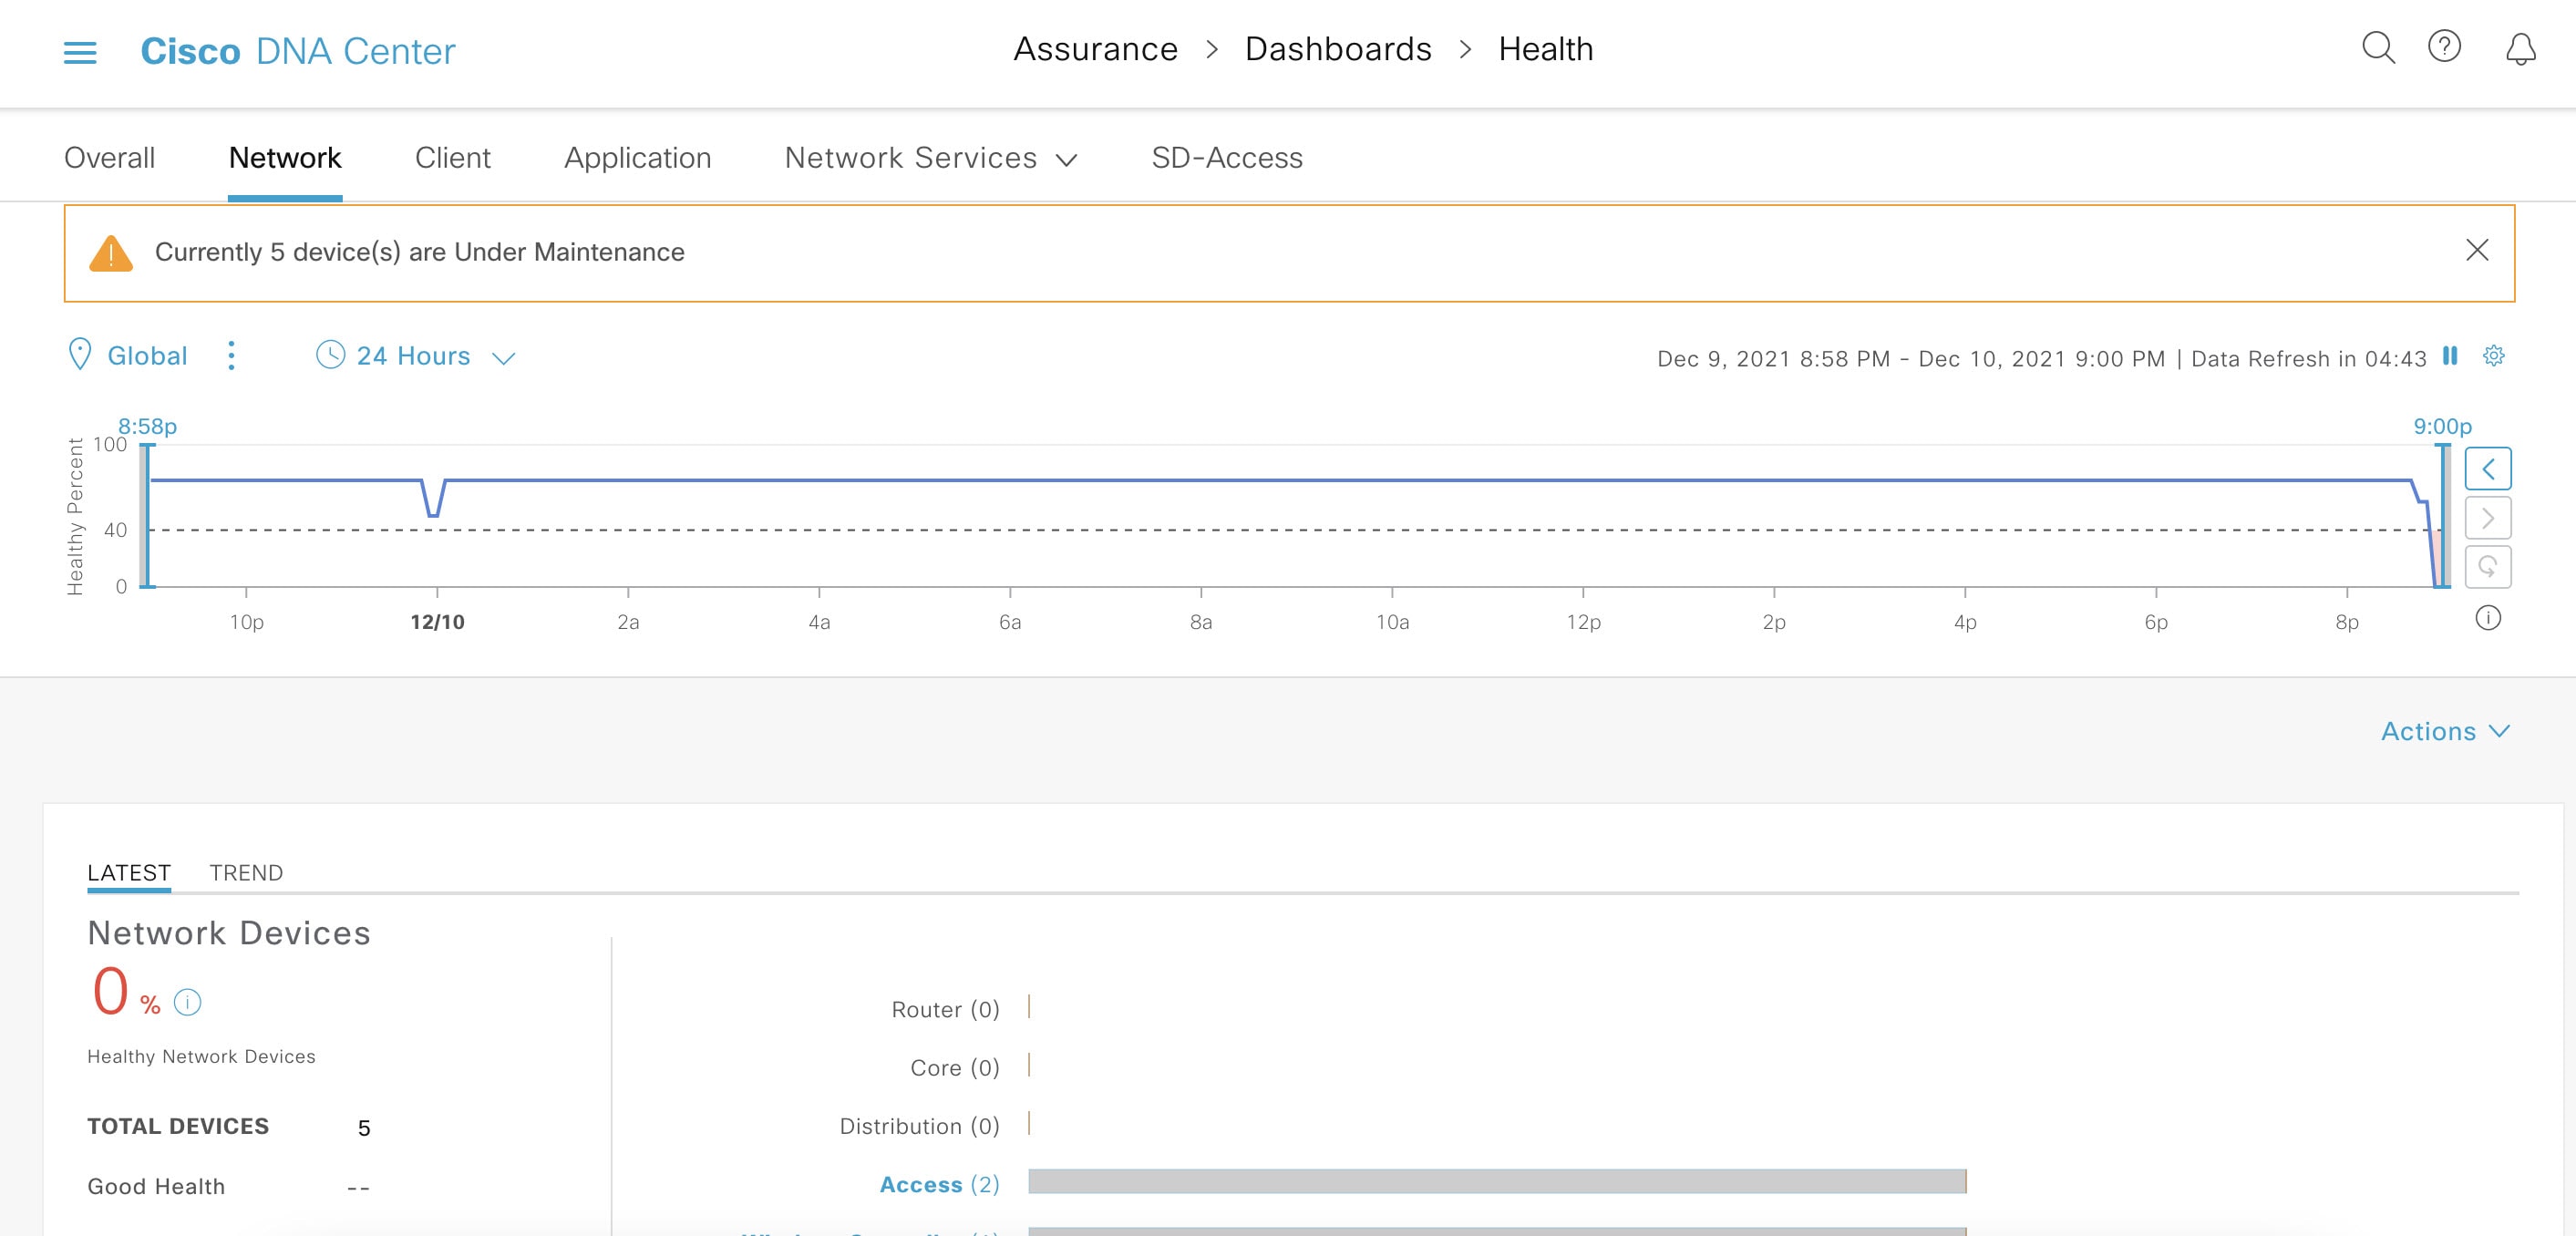Pause the data refresh
Viewport: 2576px width, 1236px height.
[2449, 356]
